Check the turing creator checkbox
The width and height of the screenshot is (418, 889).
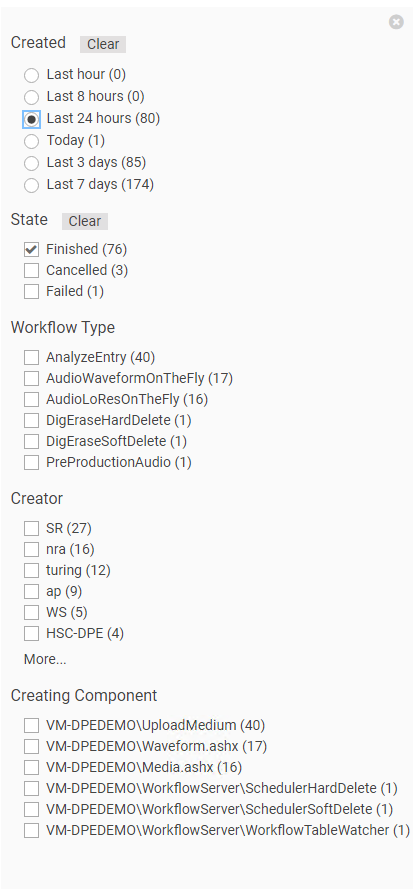pyautogui.click(x=31, y=570)
